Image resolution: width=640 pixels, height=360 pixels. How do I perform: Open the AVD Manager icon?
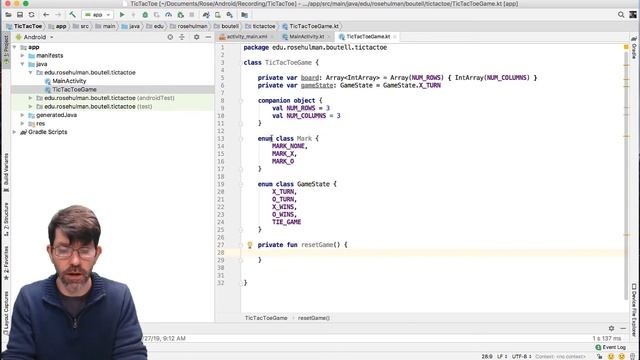218,15
